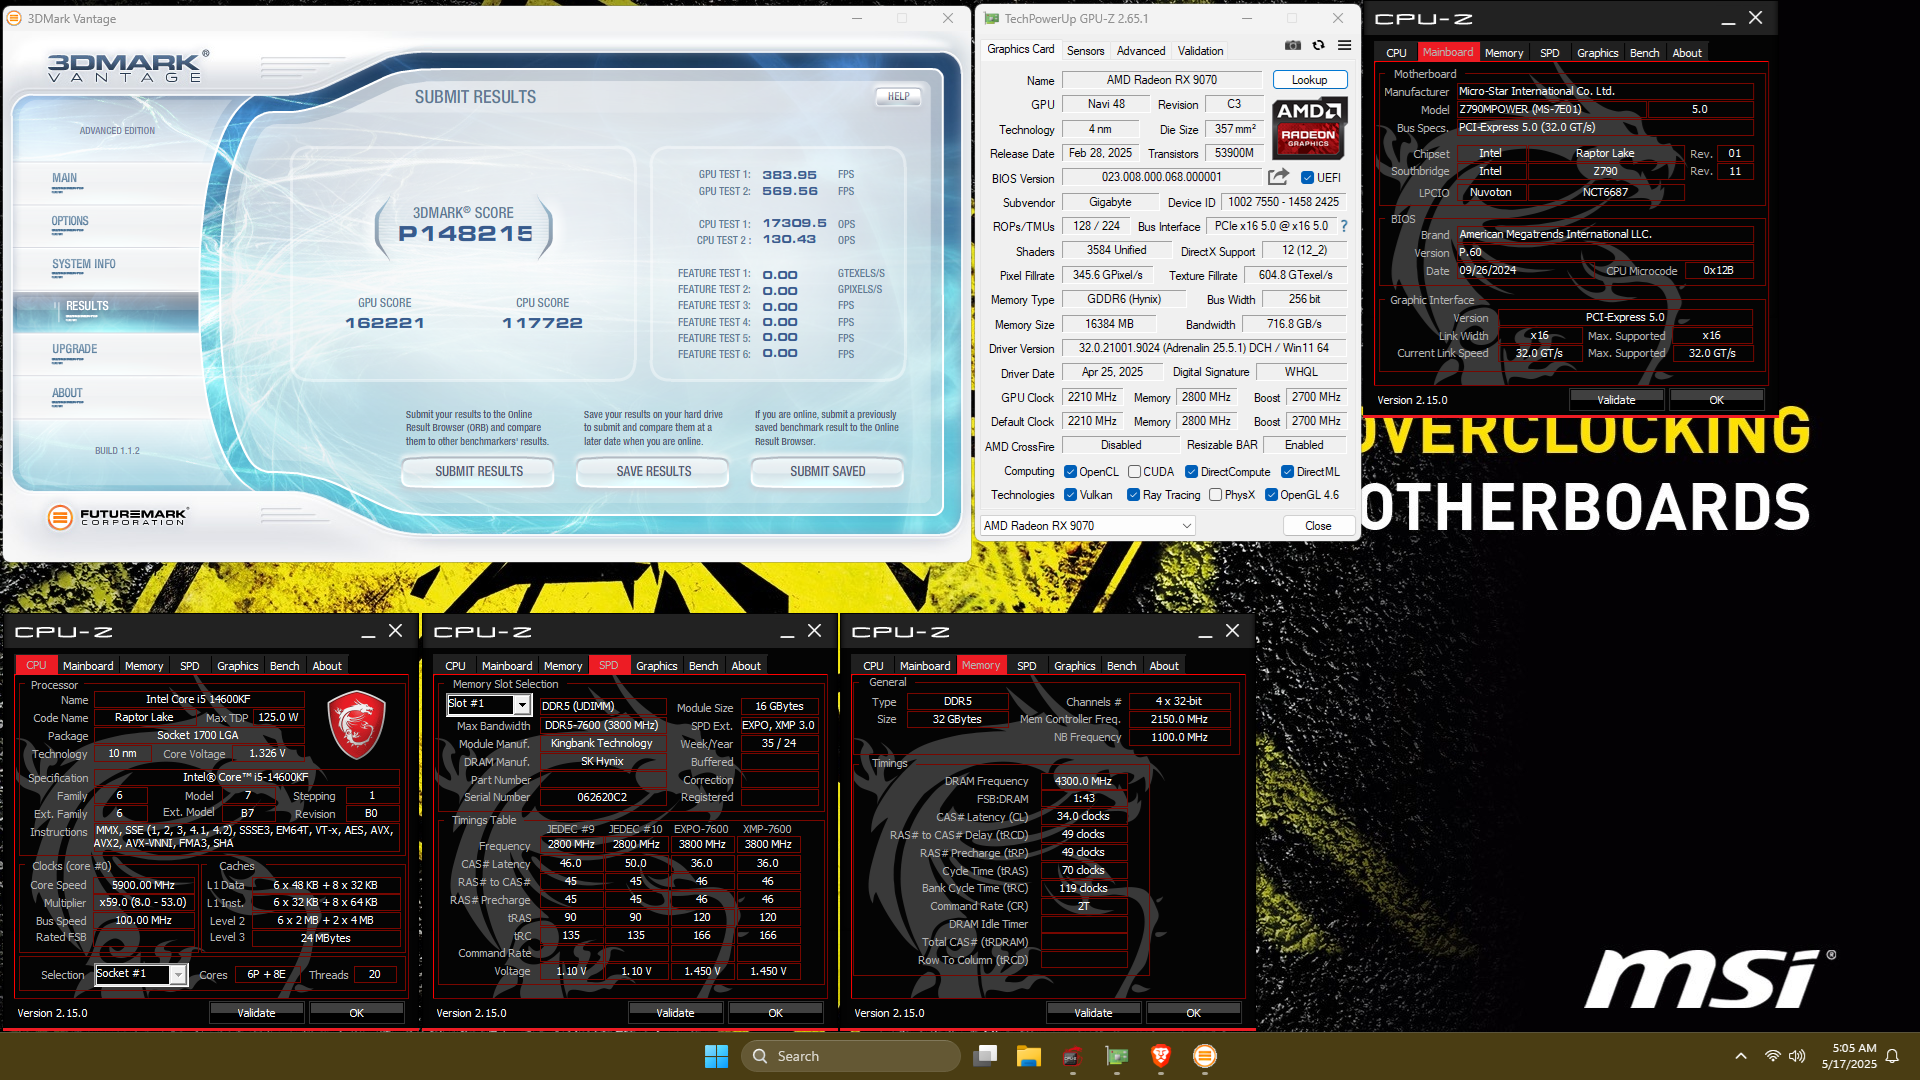Toggle the UEFI checkbox in GPU-Z
The image size is (1920, 1080).
tap(1307, 177)
